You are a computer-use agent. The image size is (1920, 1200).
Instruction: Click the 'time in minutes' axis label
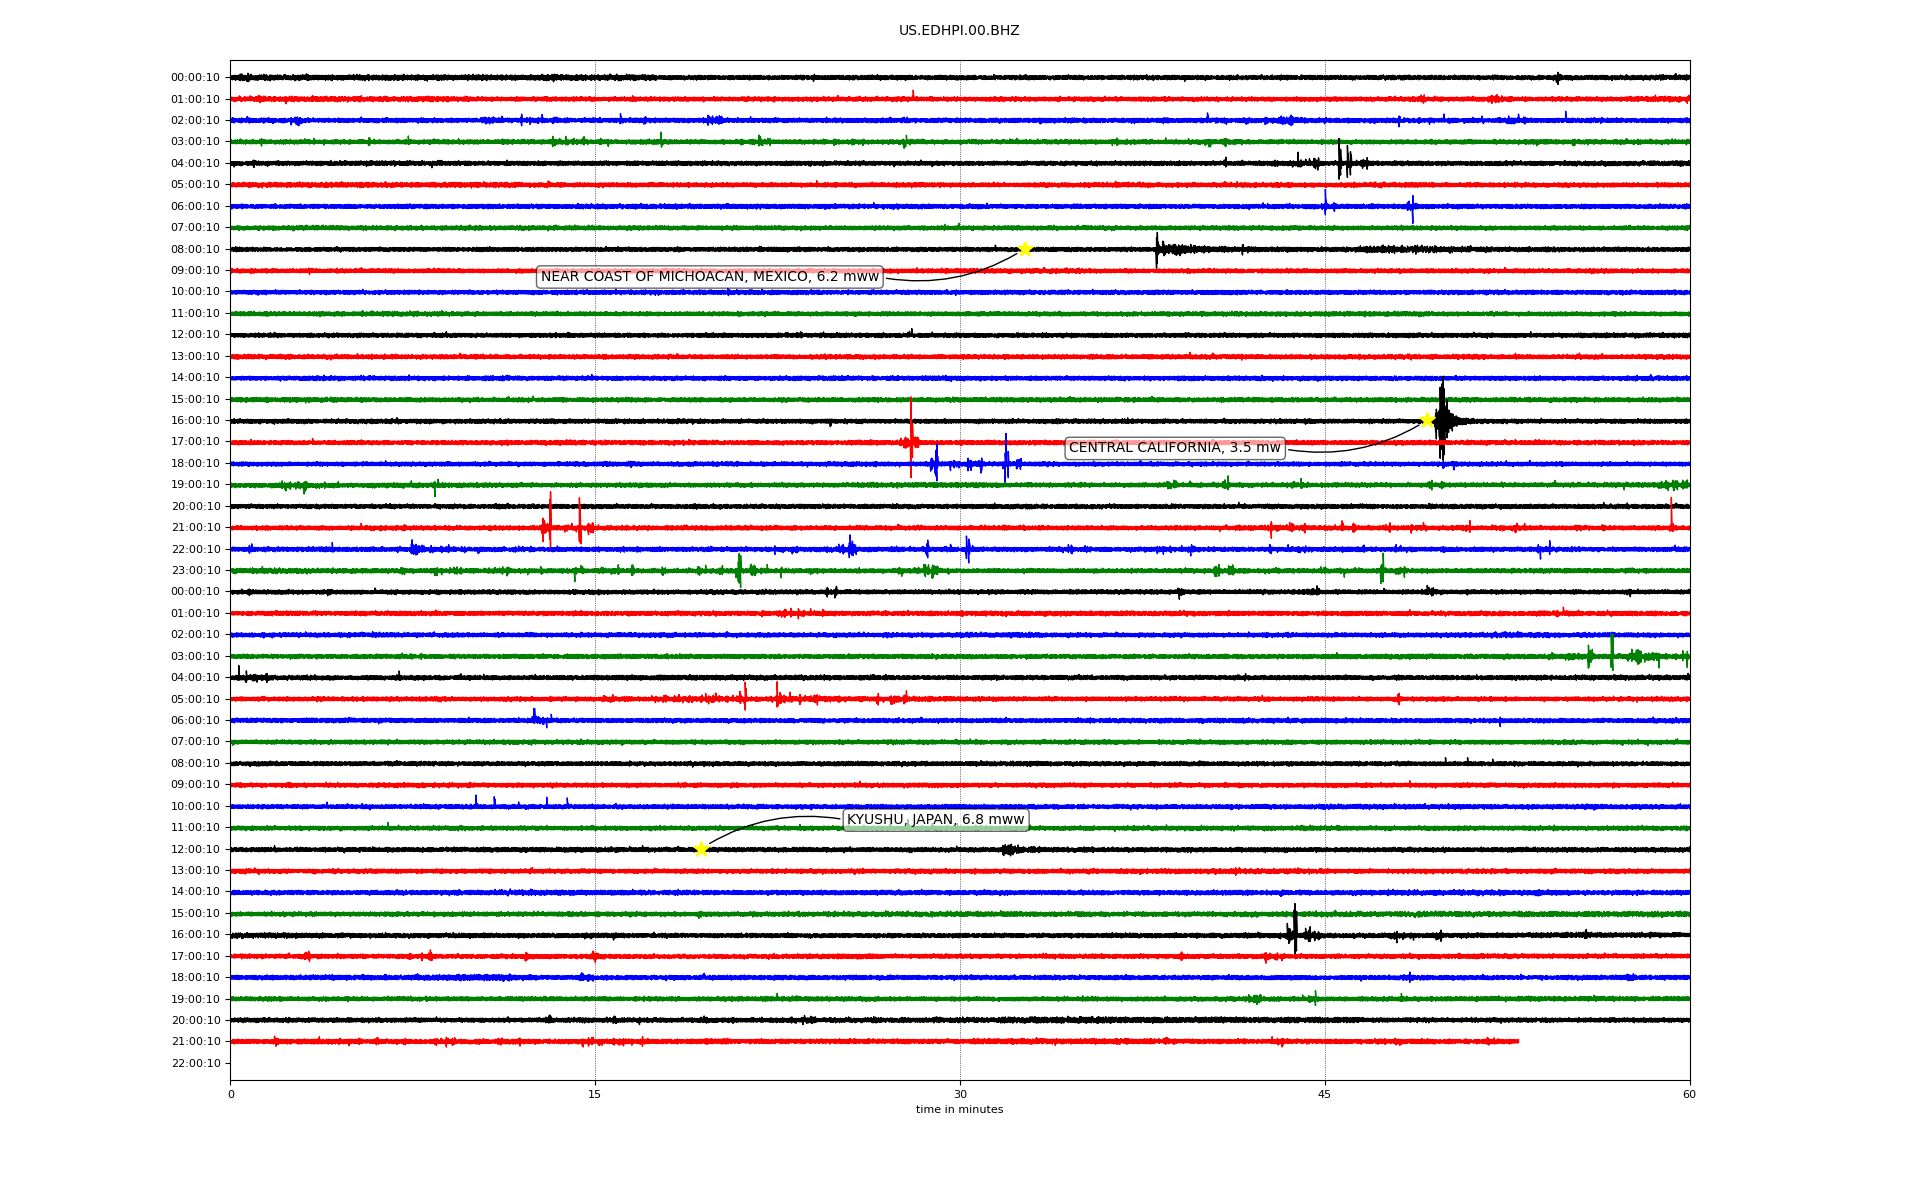pyautogui.click(x=959, y=1110)
